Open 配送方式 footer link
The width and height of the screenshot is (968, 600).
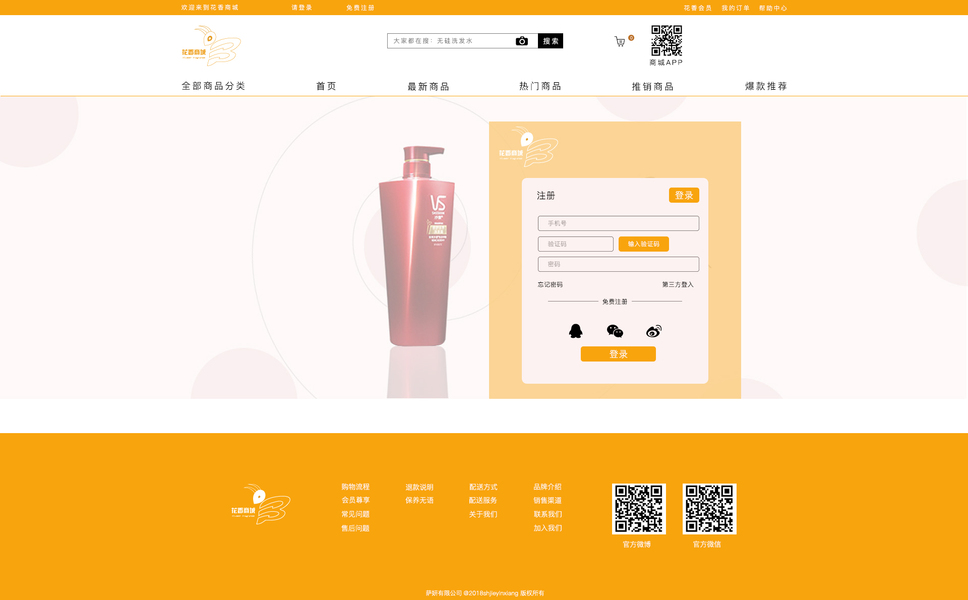[483, 487]
